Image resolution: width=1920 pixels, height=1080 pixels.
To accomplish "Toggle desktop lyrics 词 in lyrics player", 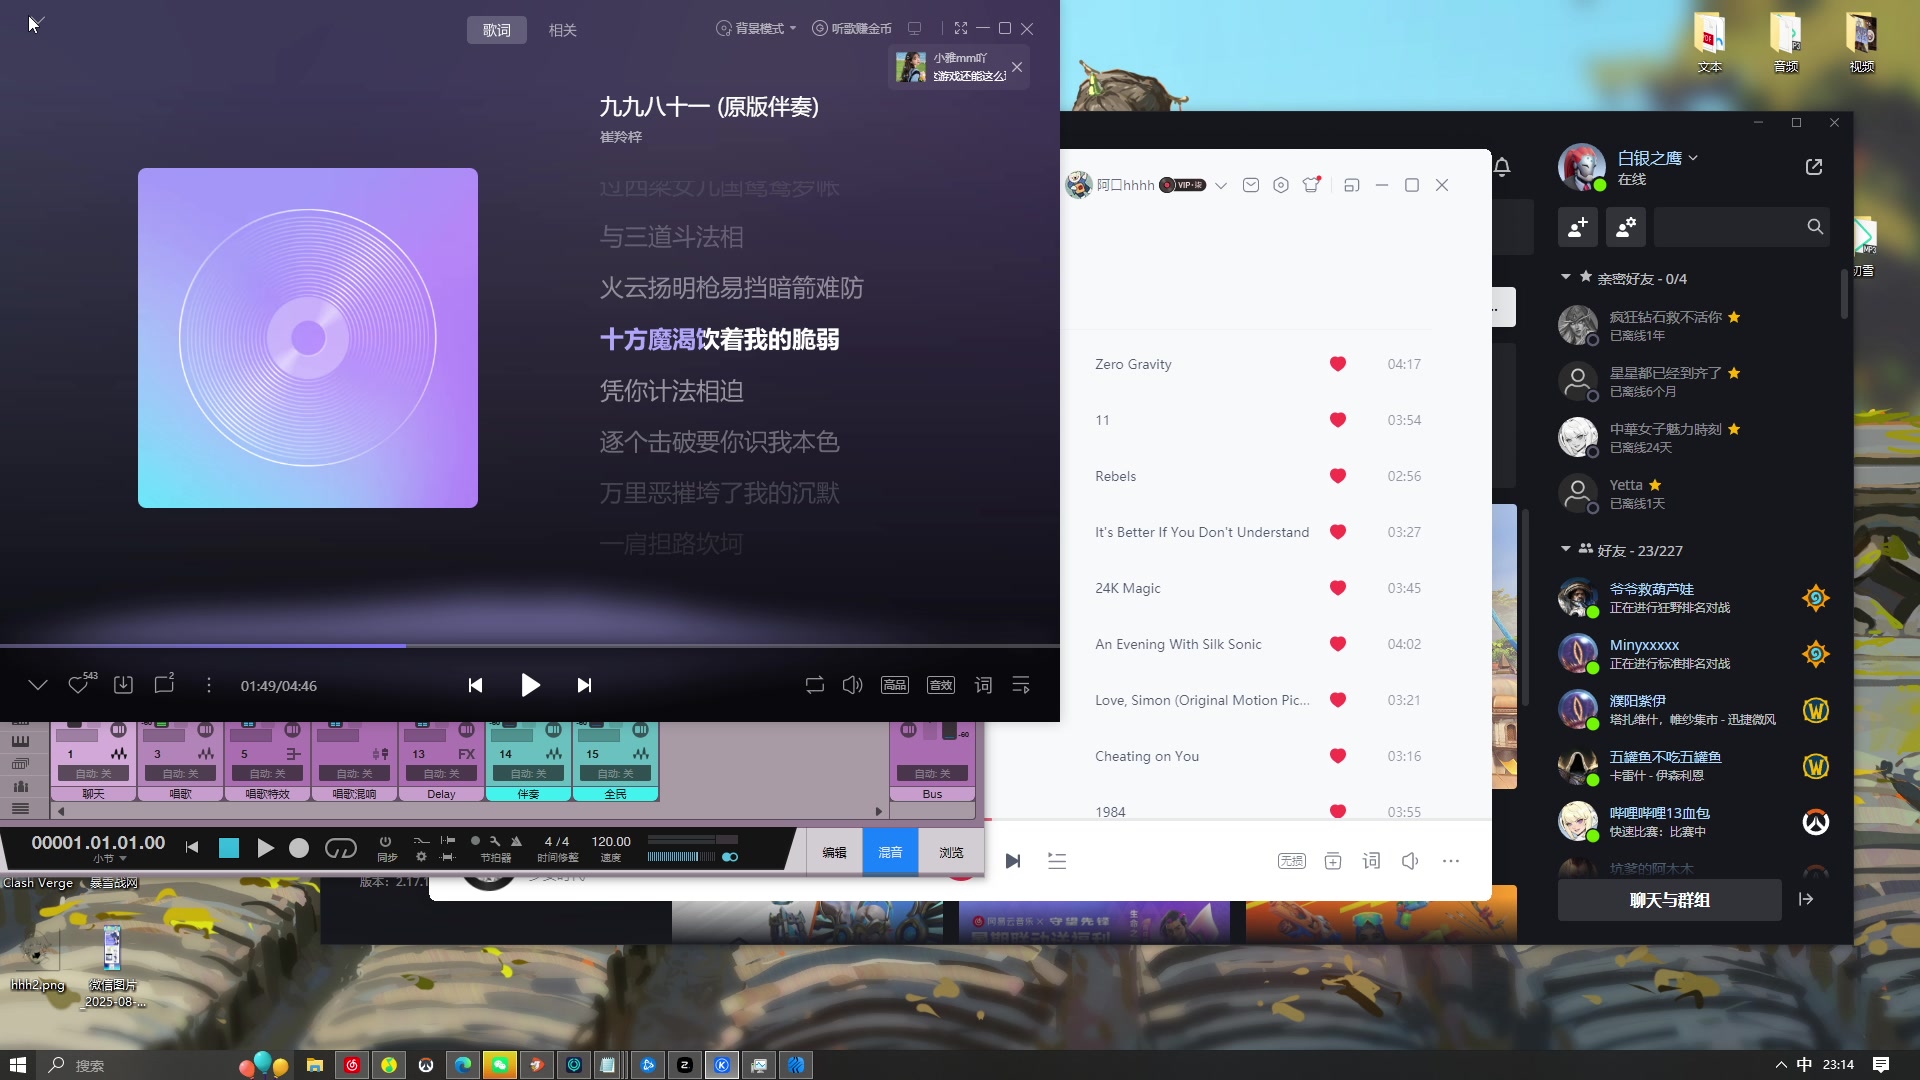I will [984, 685].
